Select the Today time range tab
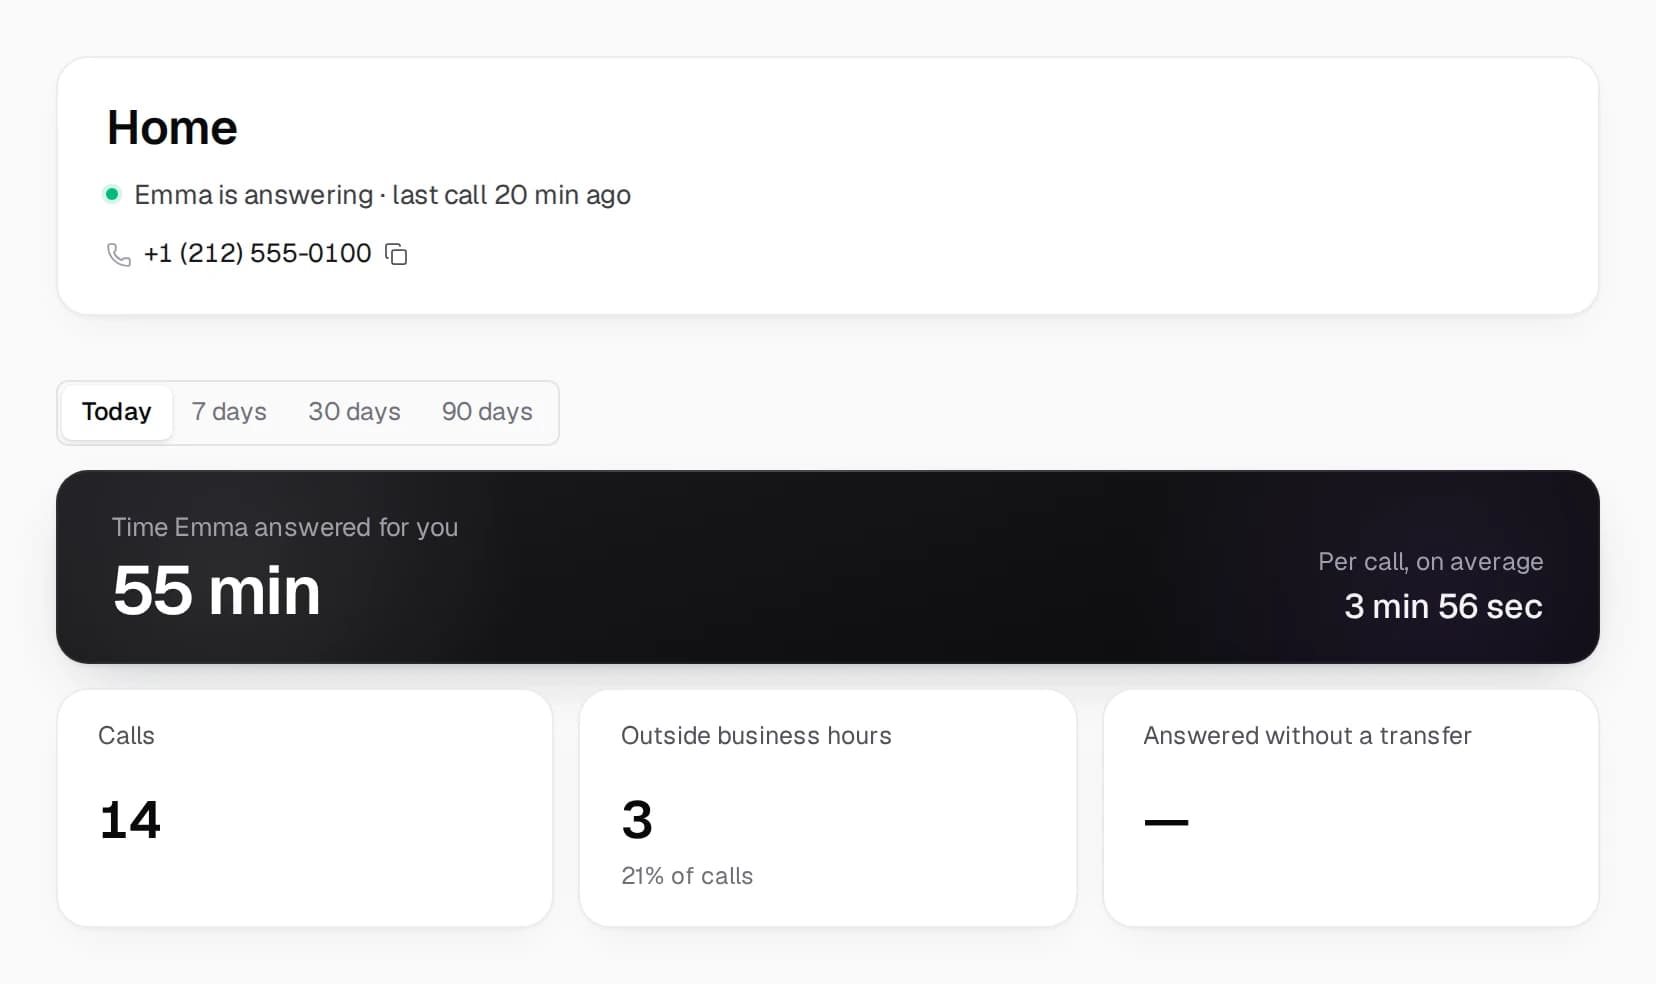The height and width of the screenshot is (984, 1656). pyautogui.click(x=117, y=412)
